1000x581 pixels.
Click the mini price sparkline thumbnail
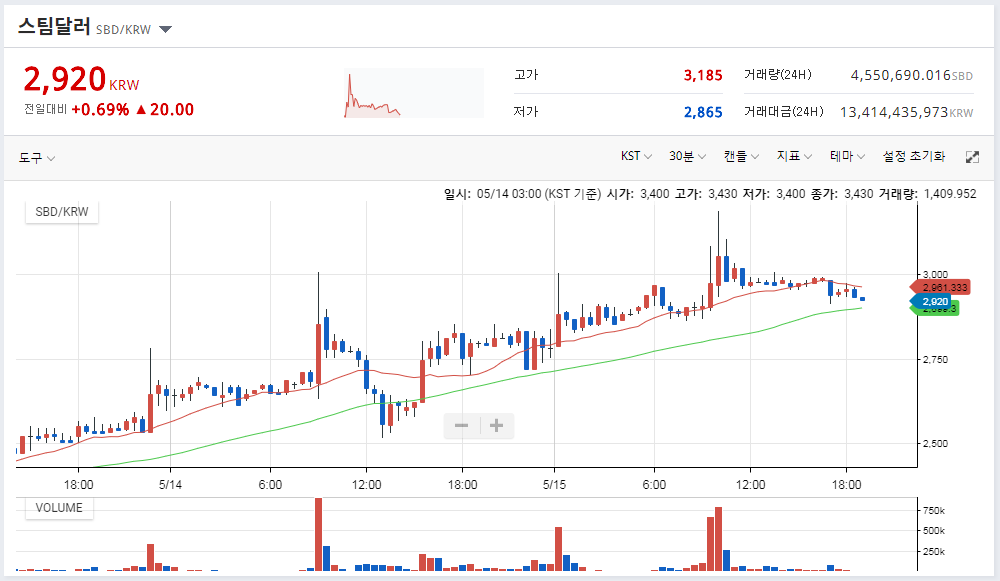click(x=413, y=93)
